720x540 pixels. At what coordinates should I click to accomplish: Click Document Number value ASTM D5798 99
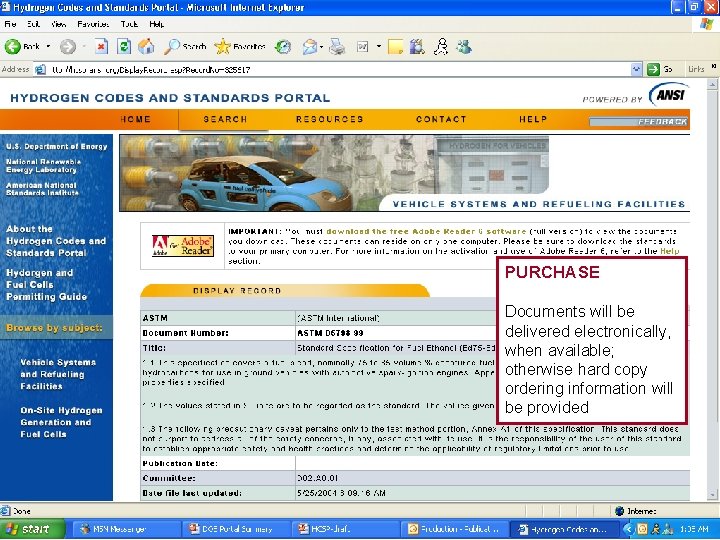(331, 333)
